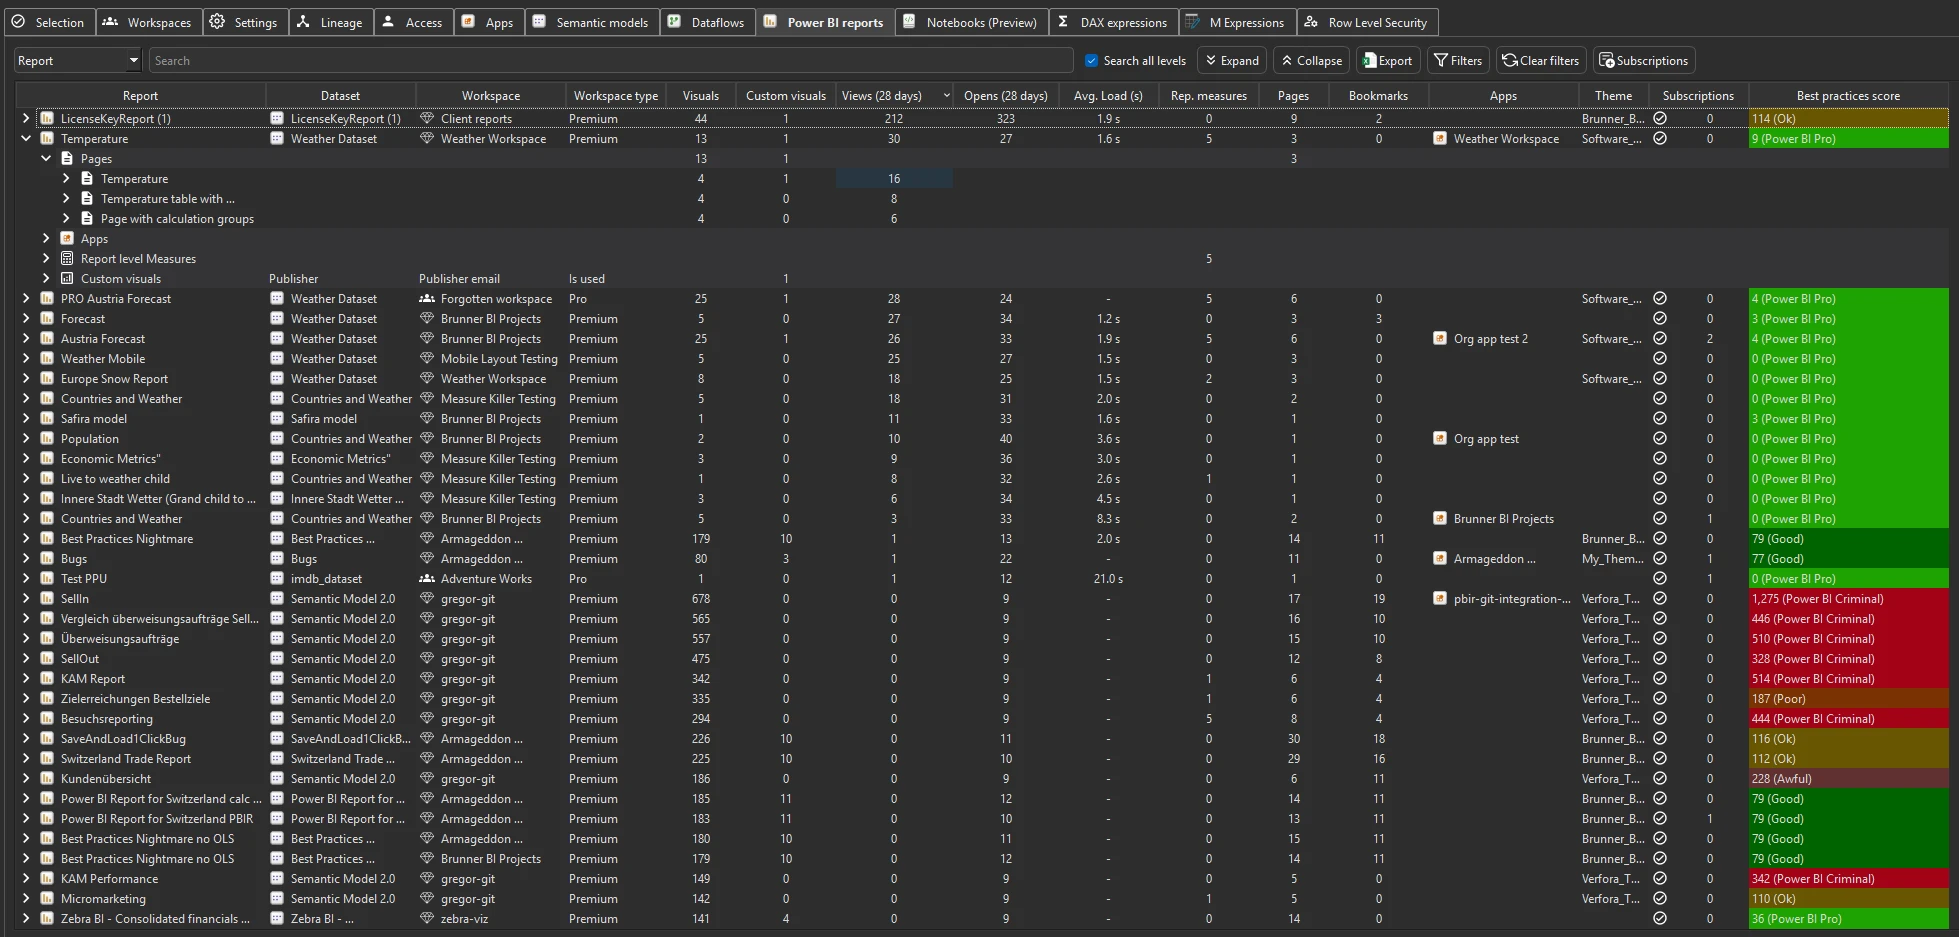Click the report icon beside LicenseKeyReport (1)
Image resolution: width=1959 pixels, height=937 pixels.
46,118
